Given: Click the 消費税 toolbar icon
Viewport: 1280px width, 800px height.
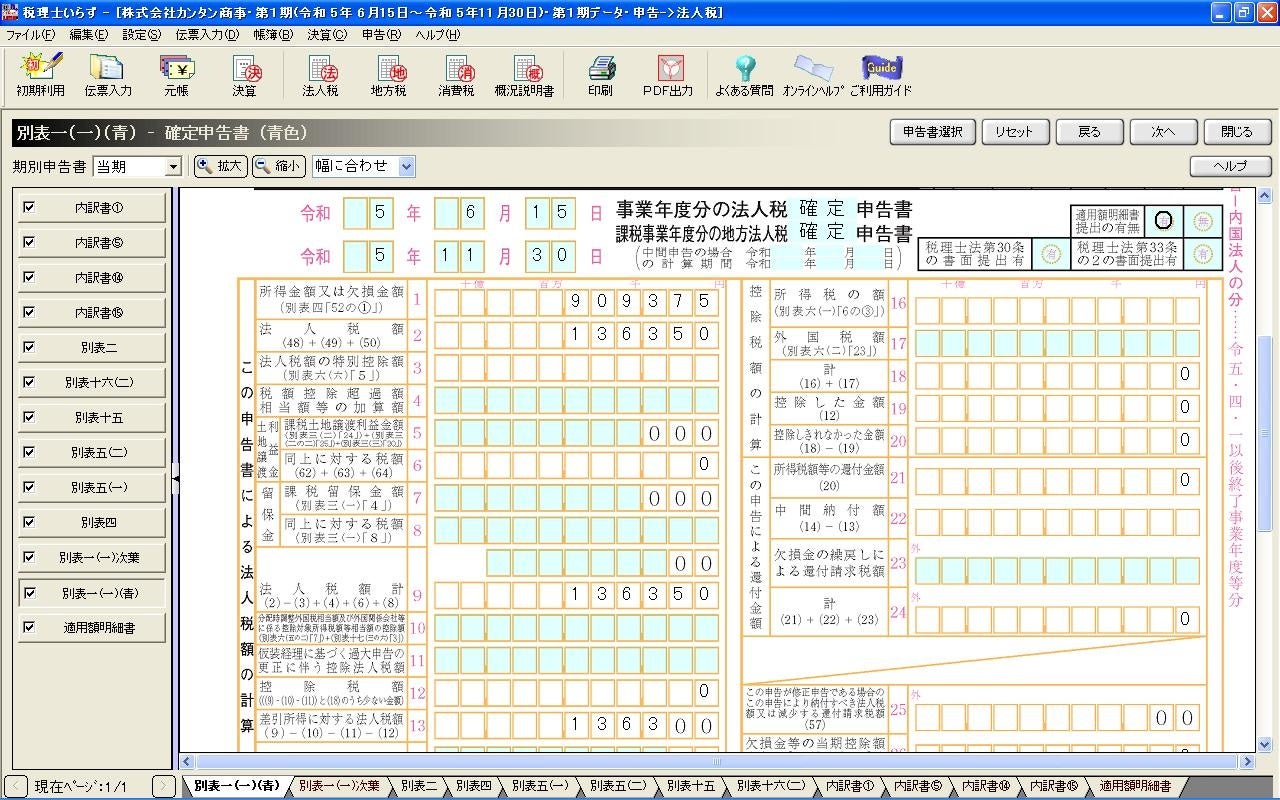Looking at the screenshot, I should (x=456, y=75).
